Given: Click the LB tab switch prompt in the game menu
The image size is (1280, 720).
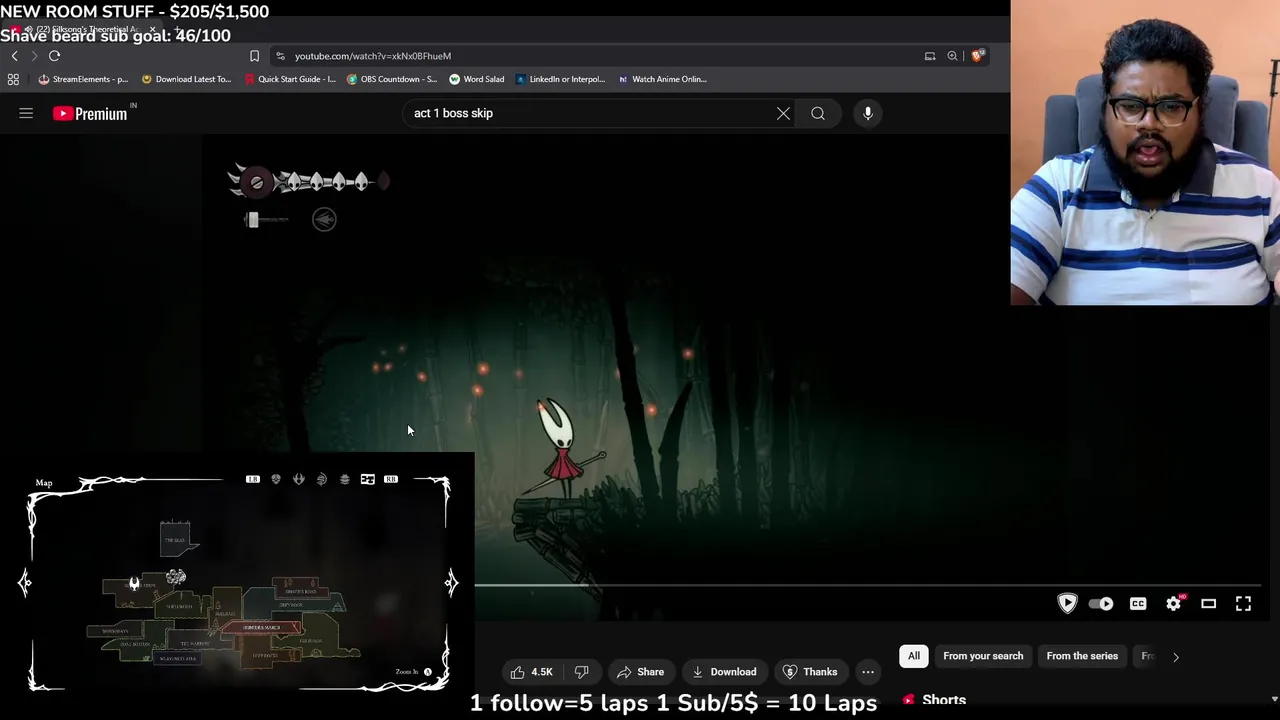Looking at the screenshot, I should click(253, 480).
